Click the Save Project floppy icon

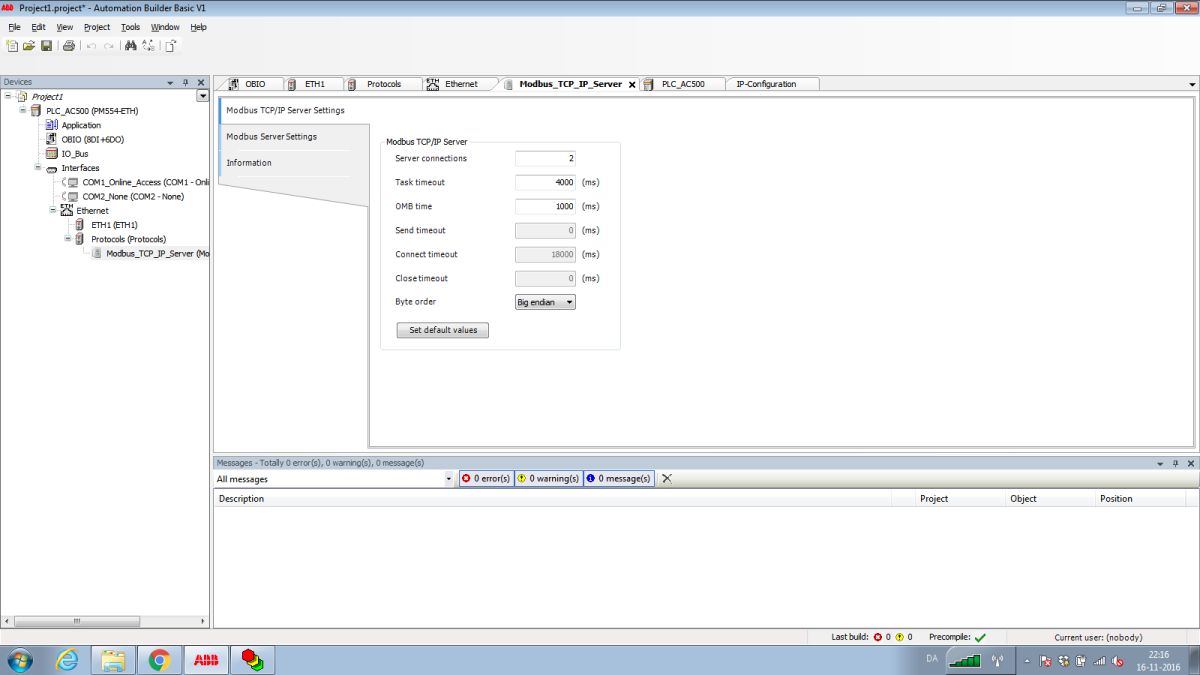pos(46,46)
